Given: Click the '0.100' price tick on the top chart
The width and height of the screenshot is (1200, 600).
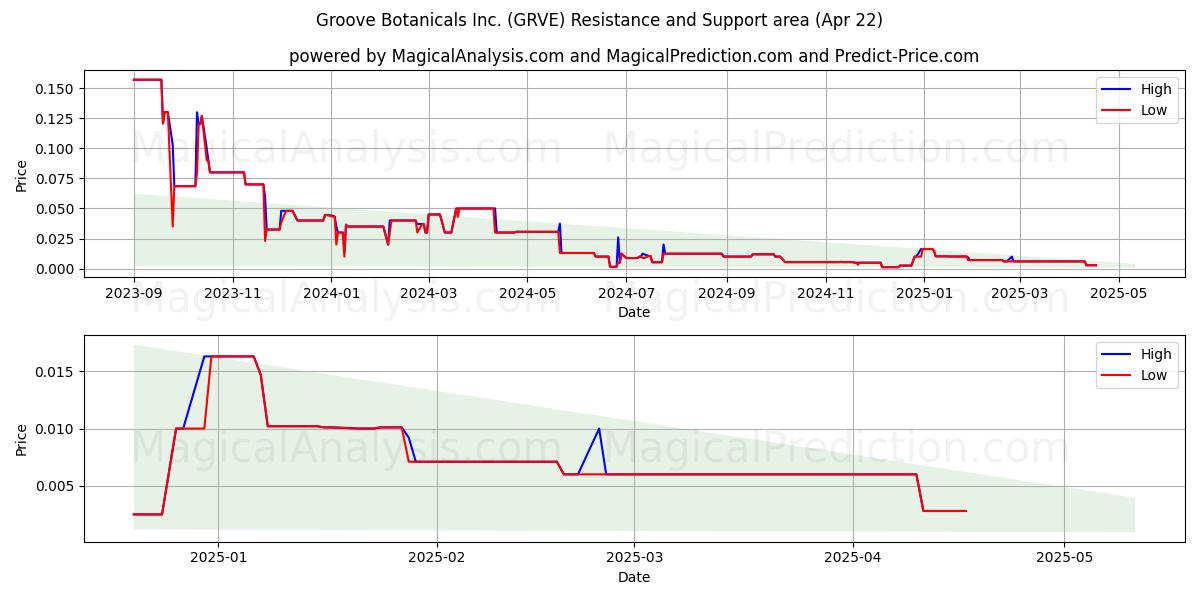Looking at the screenshot, I should coord(54,149).
